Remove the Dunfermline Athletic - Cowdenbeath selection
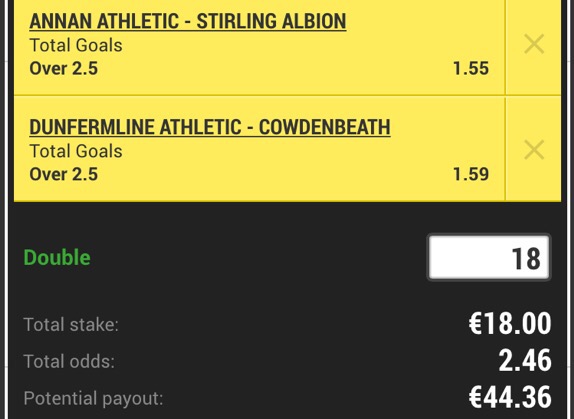The image size is (574, 419). (x=534, y=149)
